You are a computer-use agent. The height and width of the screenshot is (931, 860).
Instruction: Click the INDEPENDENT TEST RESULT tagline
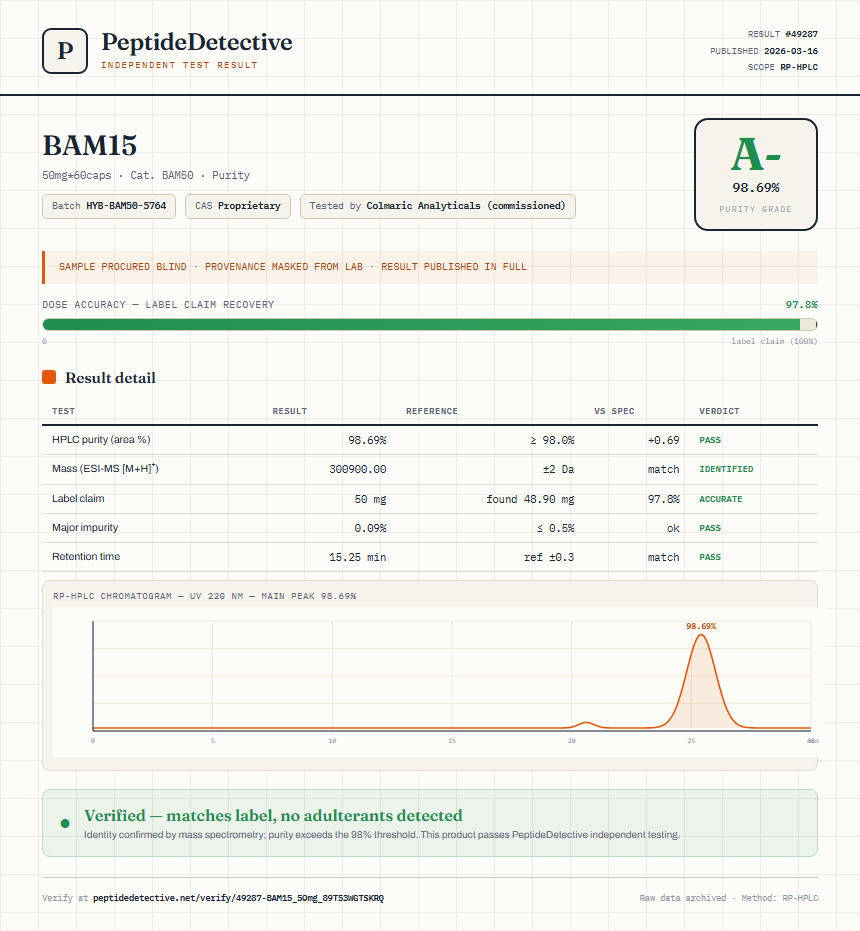pos(179,65)
